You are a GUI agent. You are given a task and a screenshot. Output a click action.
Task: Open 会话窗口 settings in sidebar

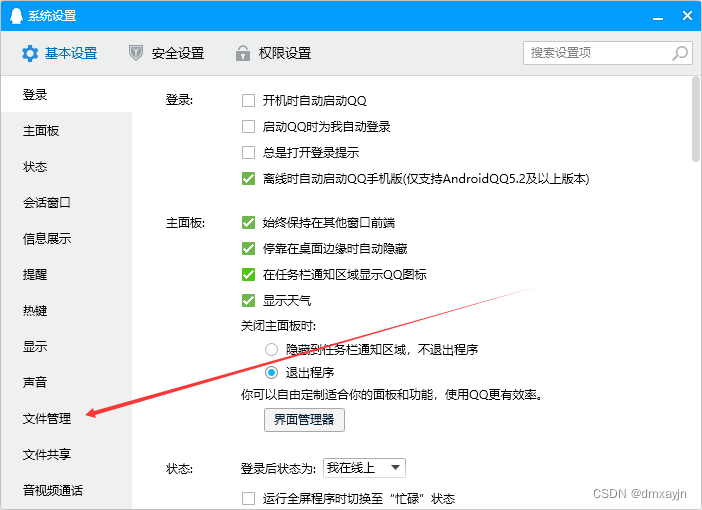point(66,202)
